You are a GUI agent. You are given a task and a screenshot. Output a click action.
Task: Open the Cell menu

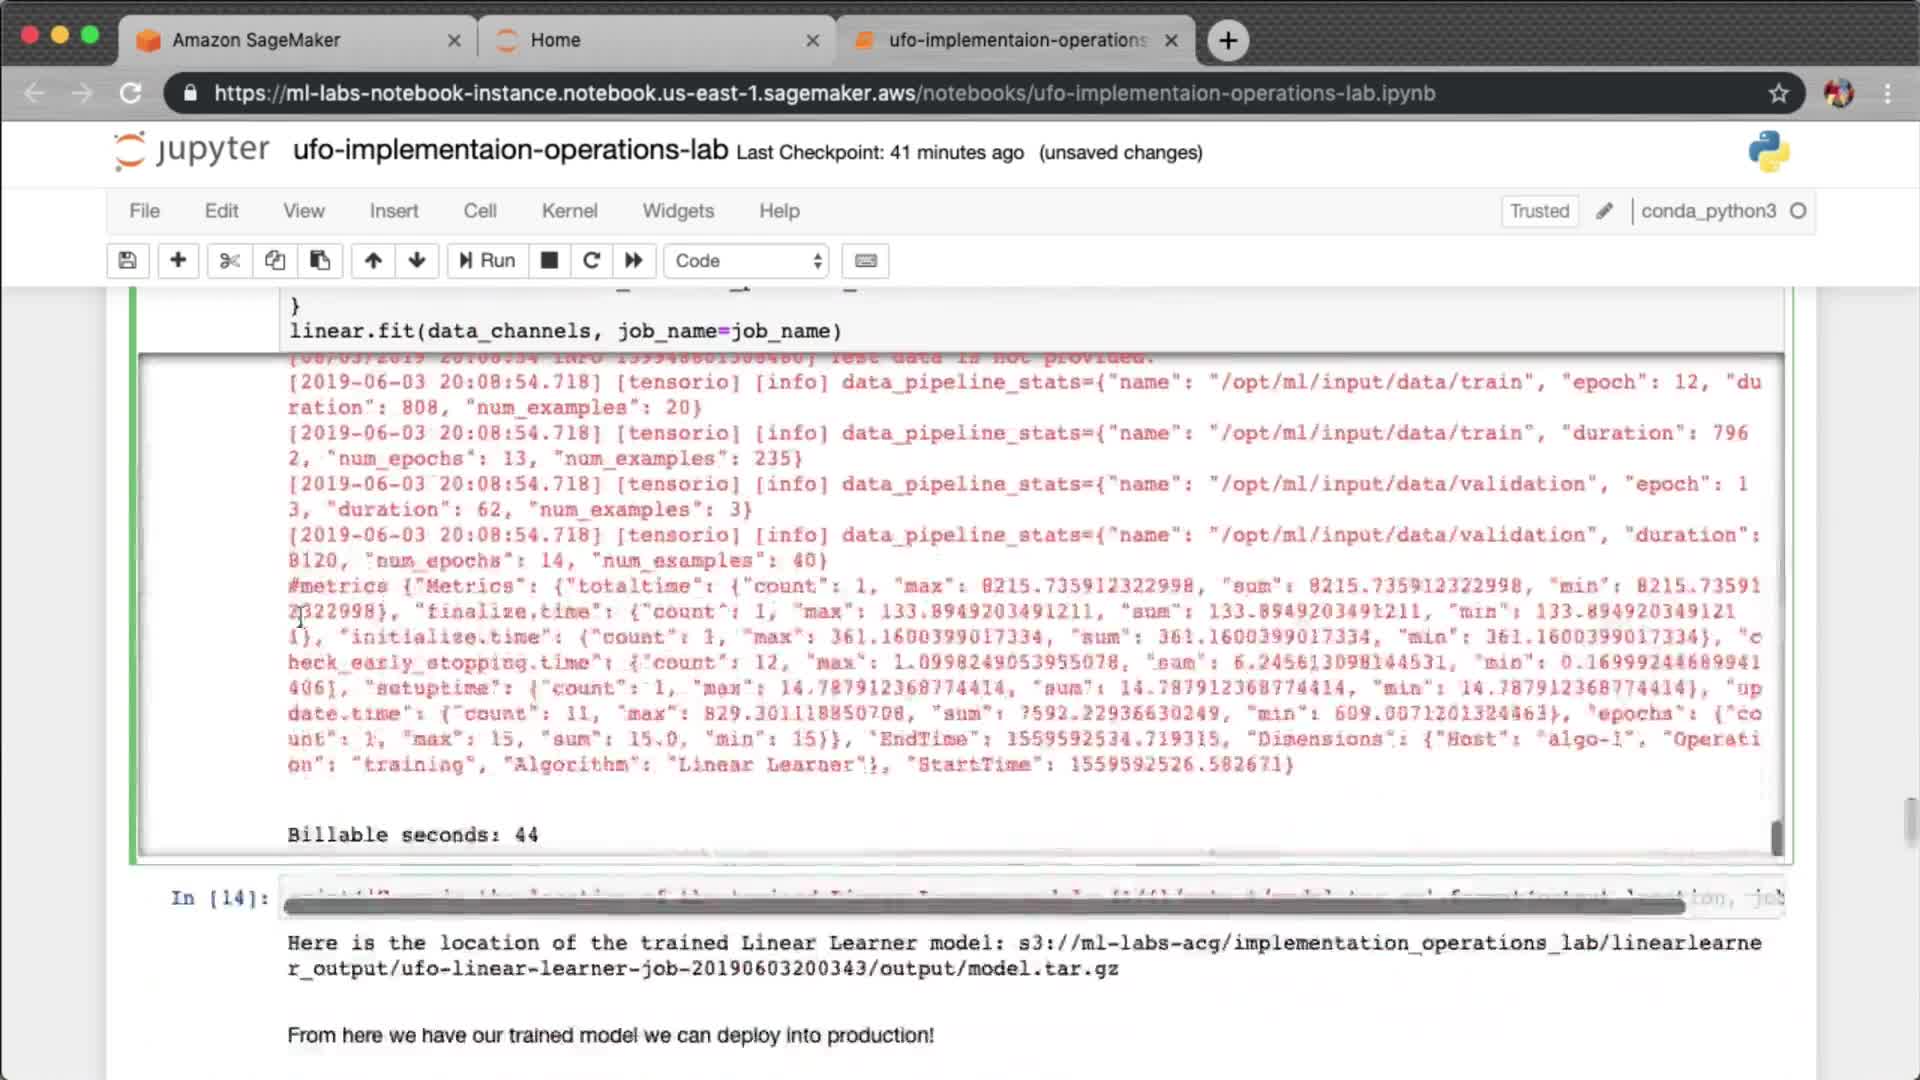point(479,211)
